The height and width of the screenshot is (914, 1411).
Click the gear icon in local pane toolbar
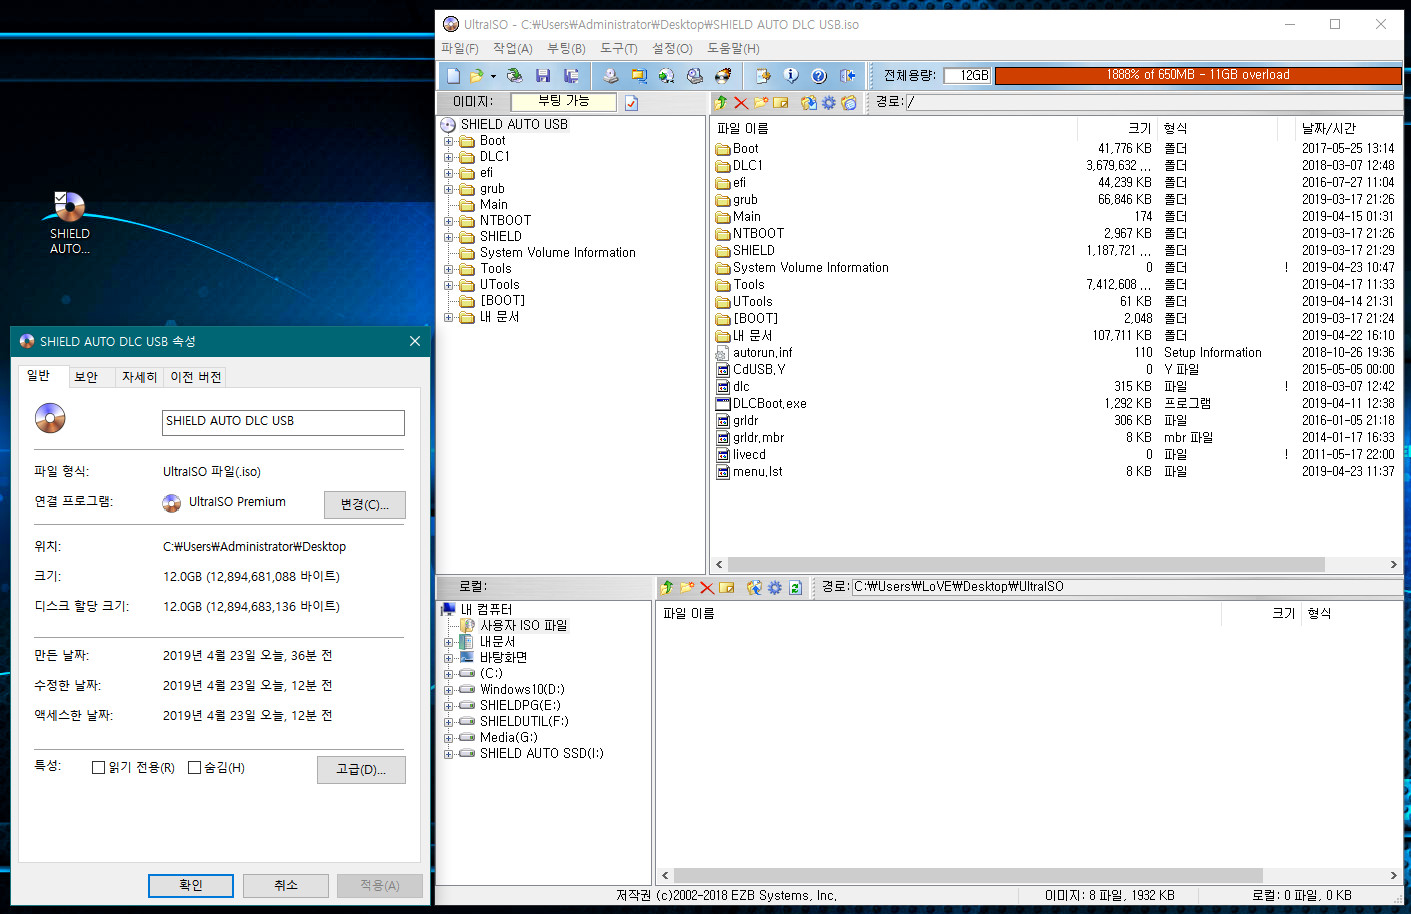[774, 587]
